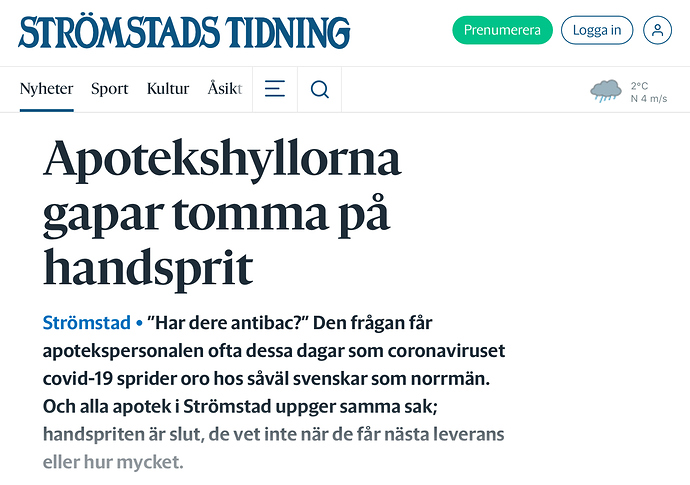Go home via Strömstads Tidning logo
Viewport: 690px width, 485px height.
pyautogui.click(x=184, y=33)
